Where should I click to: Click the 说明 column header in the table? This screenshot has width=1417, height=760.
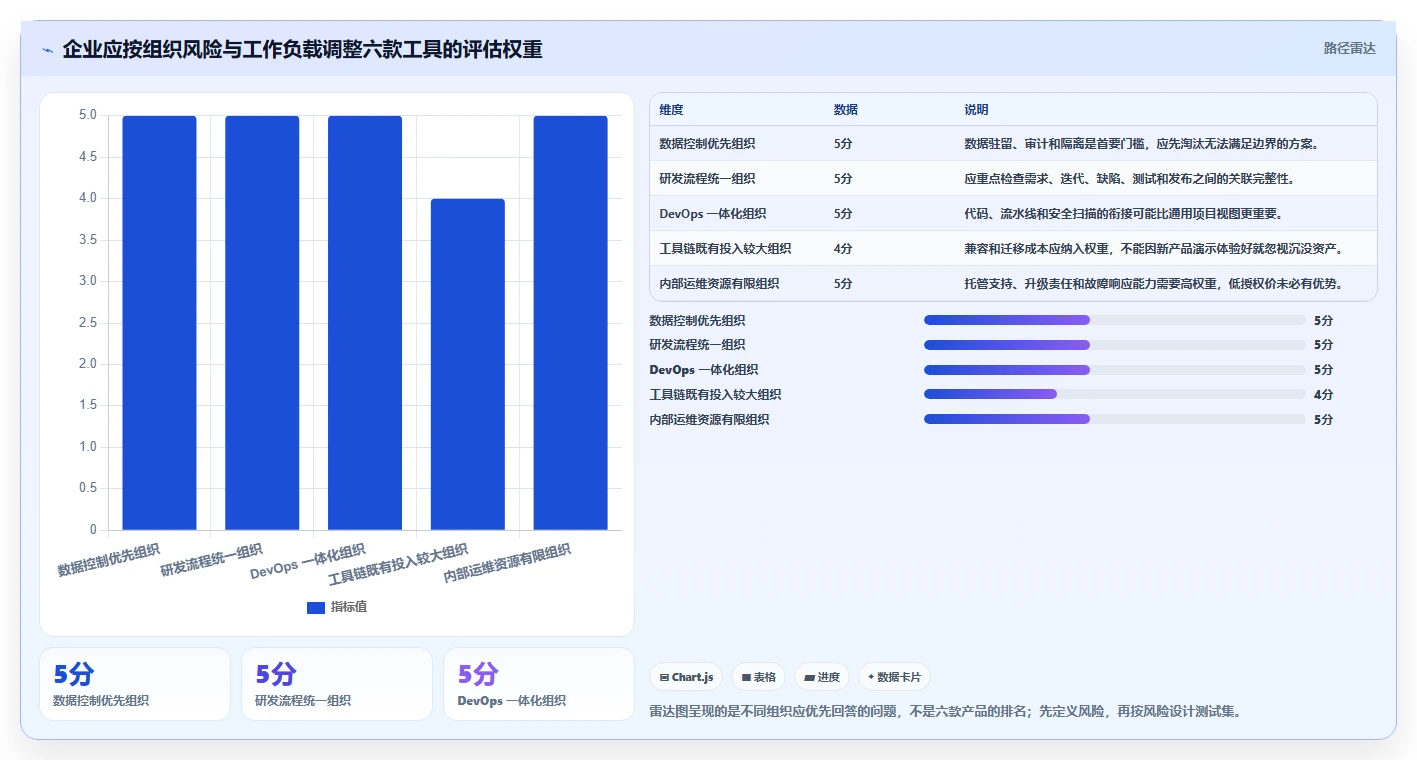coord(976,110)
